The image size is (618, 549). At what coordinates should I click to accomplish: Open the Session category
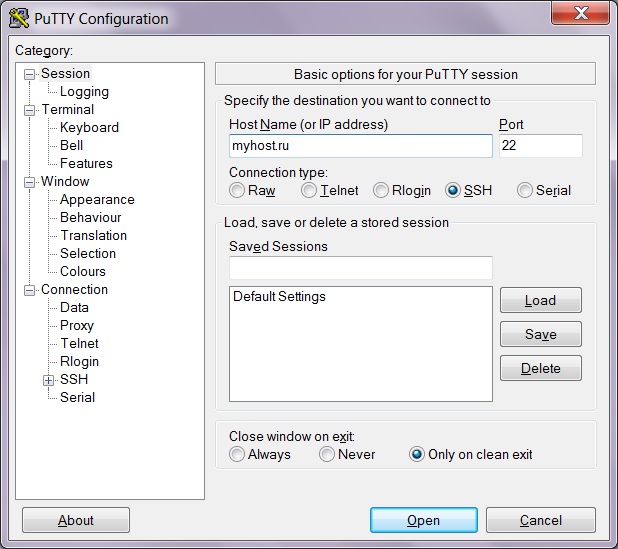65,73
